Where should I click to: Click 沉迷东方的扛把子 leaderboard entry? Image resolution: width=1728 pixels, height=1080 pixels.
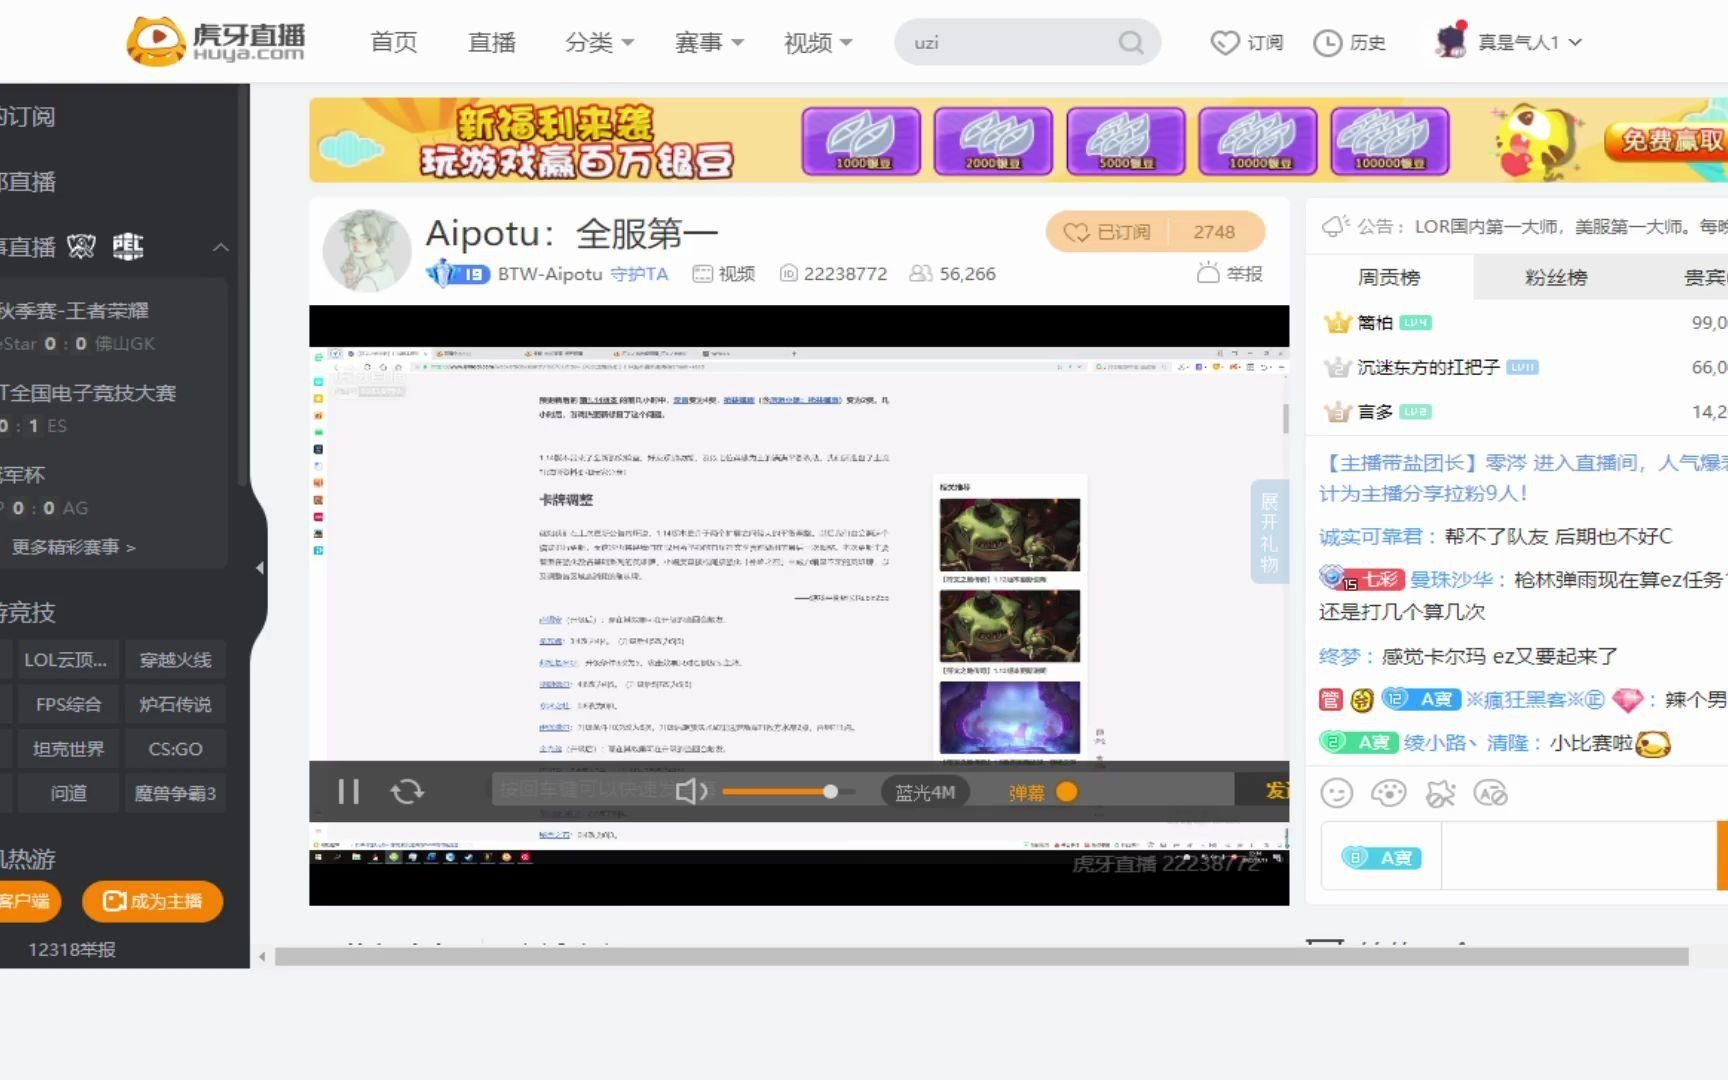[1516, 367]
